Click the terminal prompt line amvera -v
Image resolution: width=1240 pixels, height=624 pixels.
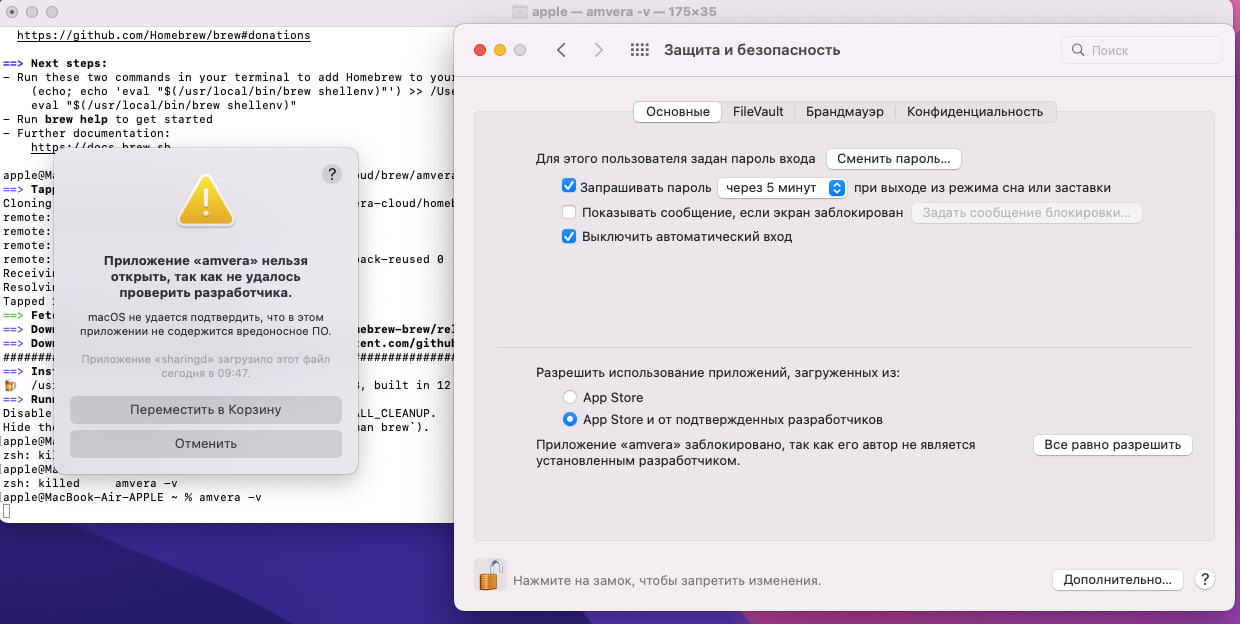point(133,497)
